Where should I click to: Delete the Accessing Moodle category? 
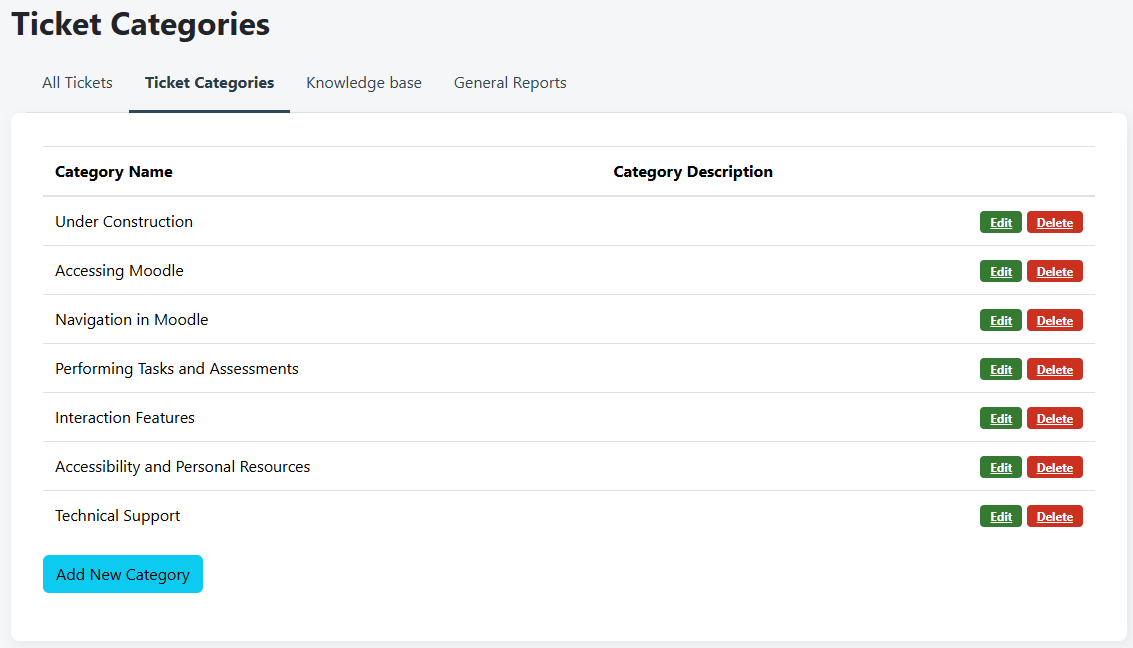[1054, 272]
